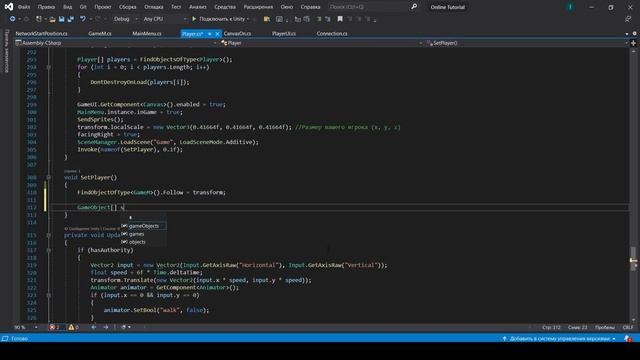Open the collapsed toolbox panel on left edge
The height and width of the screenshot is (360, 640).
click(6, 51)
